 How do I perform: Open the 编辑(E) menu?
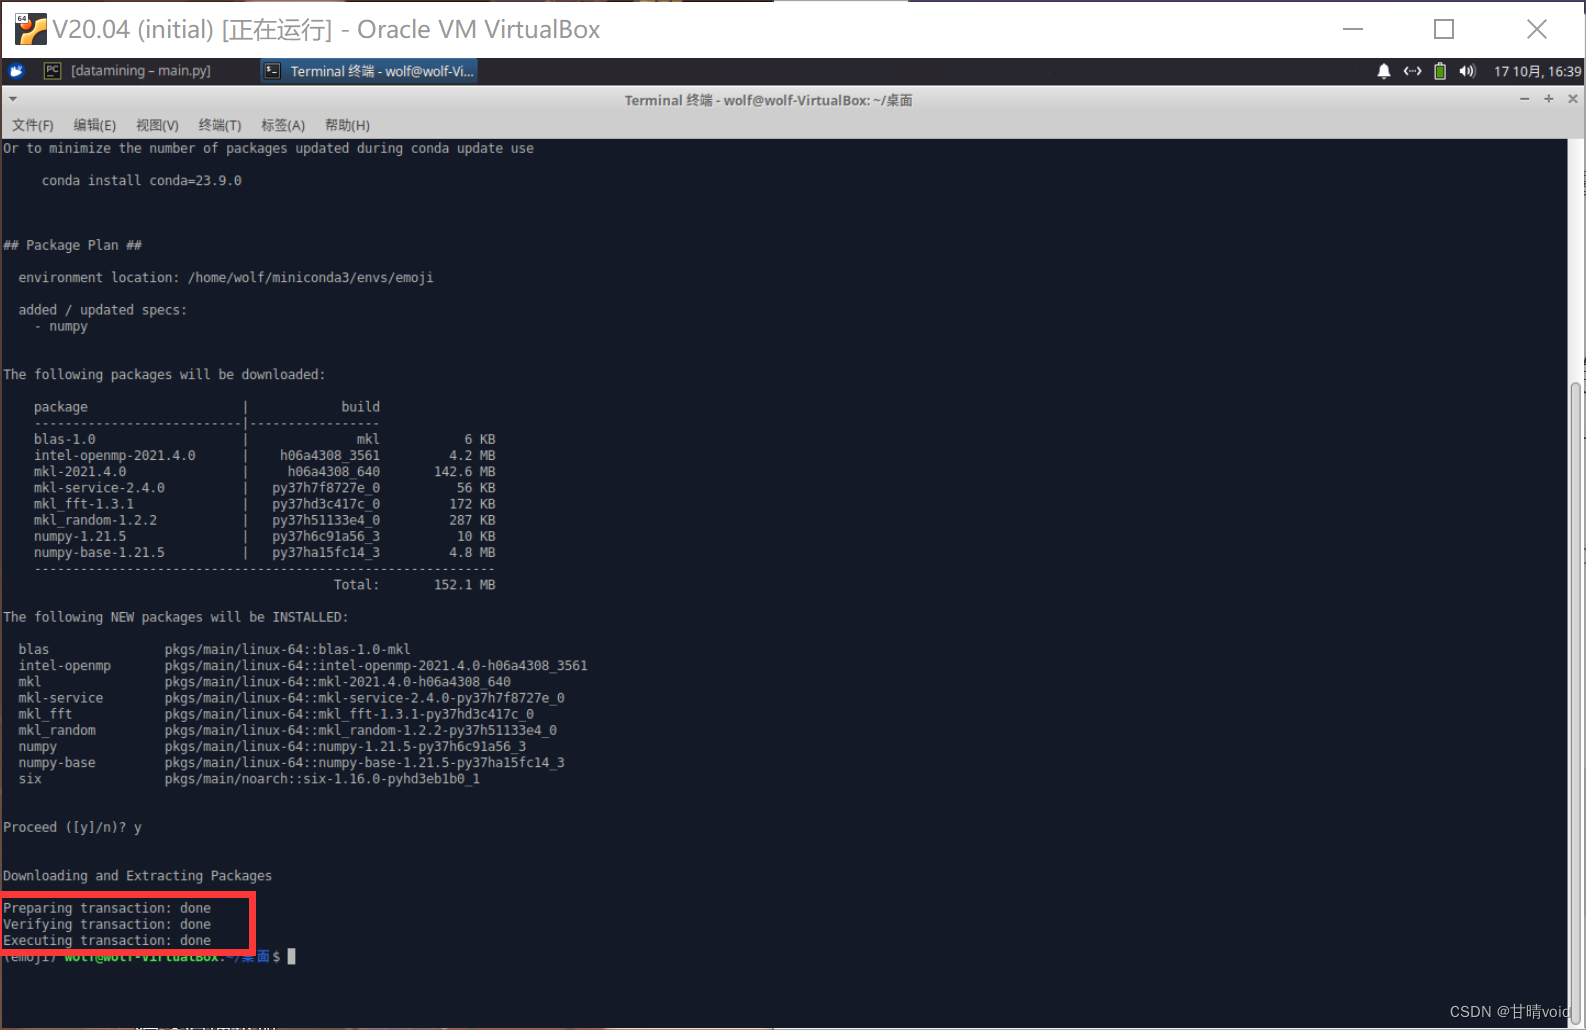95,125
